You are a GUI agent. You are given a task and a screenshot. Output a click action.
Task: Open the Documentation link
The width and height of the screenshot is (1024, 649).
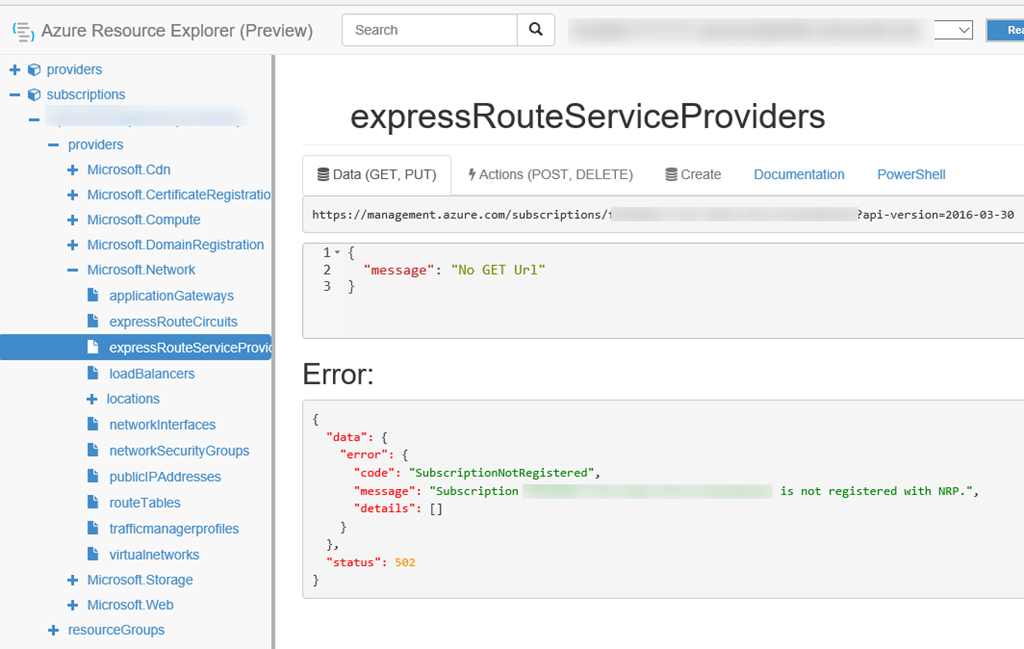[799, 174]
